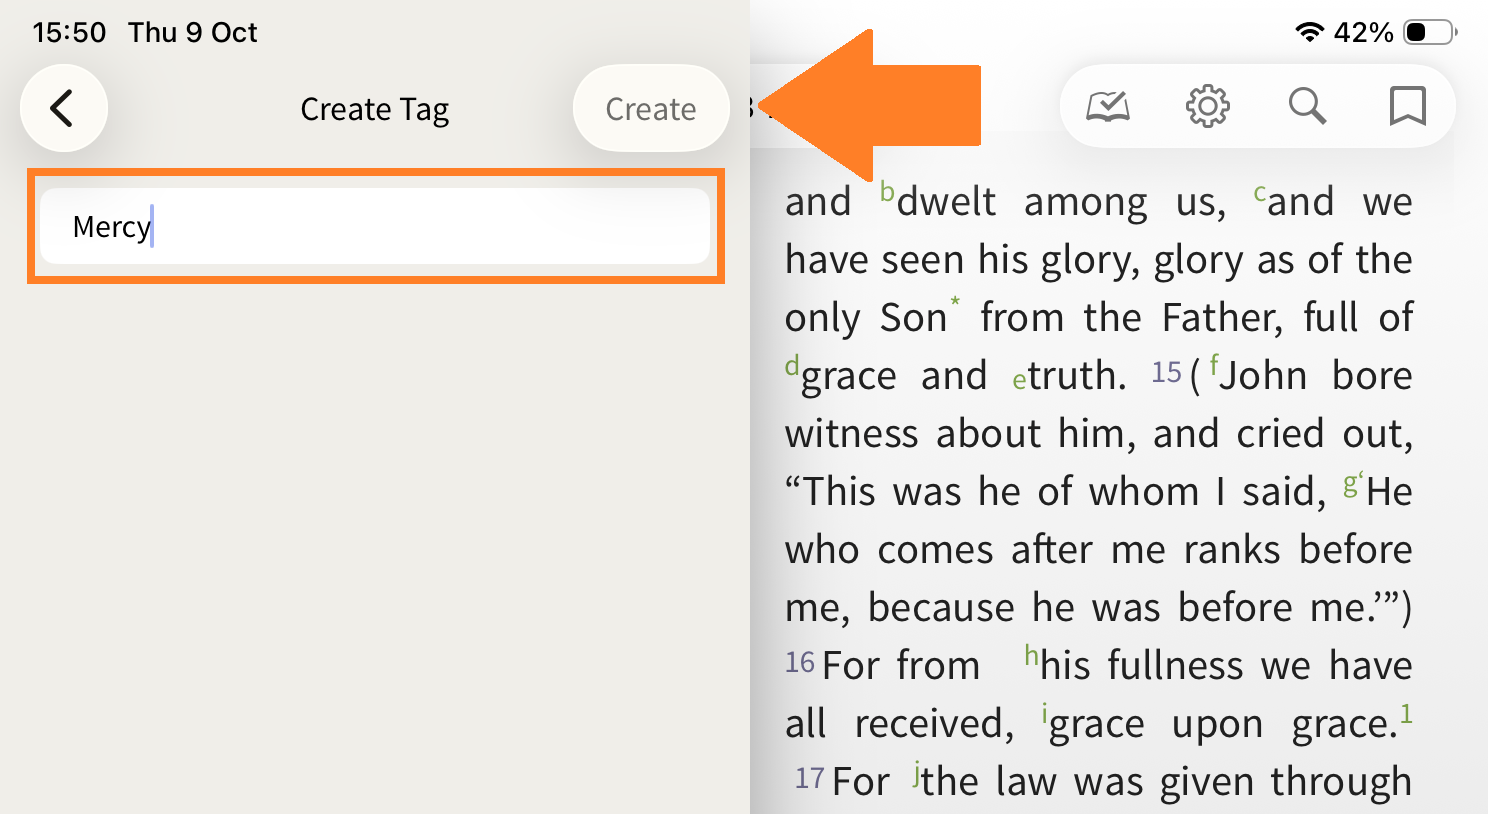Tap the bookmark icon in toolbar
The height and width of the screenshot is (814, 1488).
[1407, 106]
